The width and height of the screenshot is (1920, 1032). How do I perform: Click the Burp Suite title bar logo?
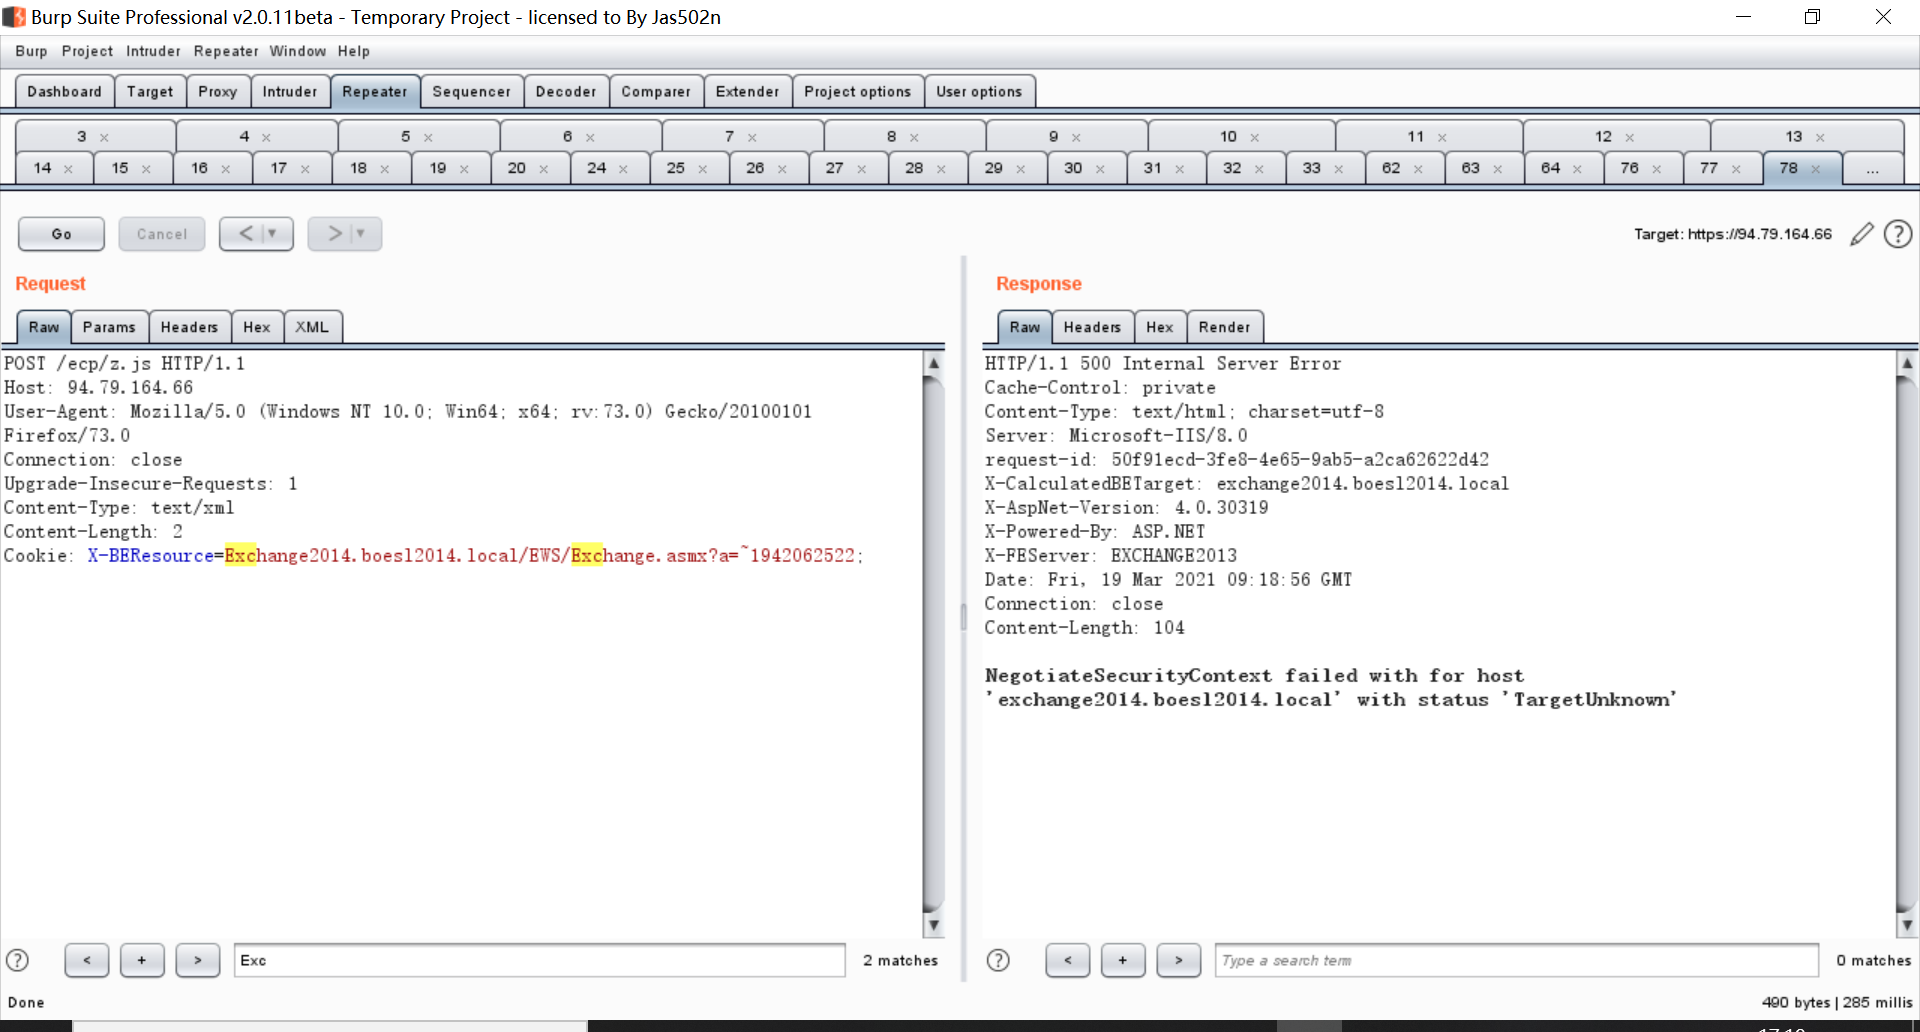tap(14, 17)
